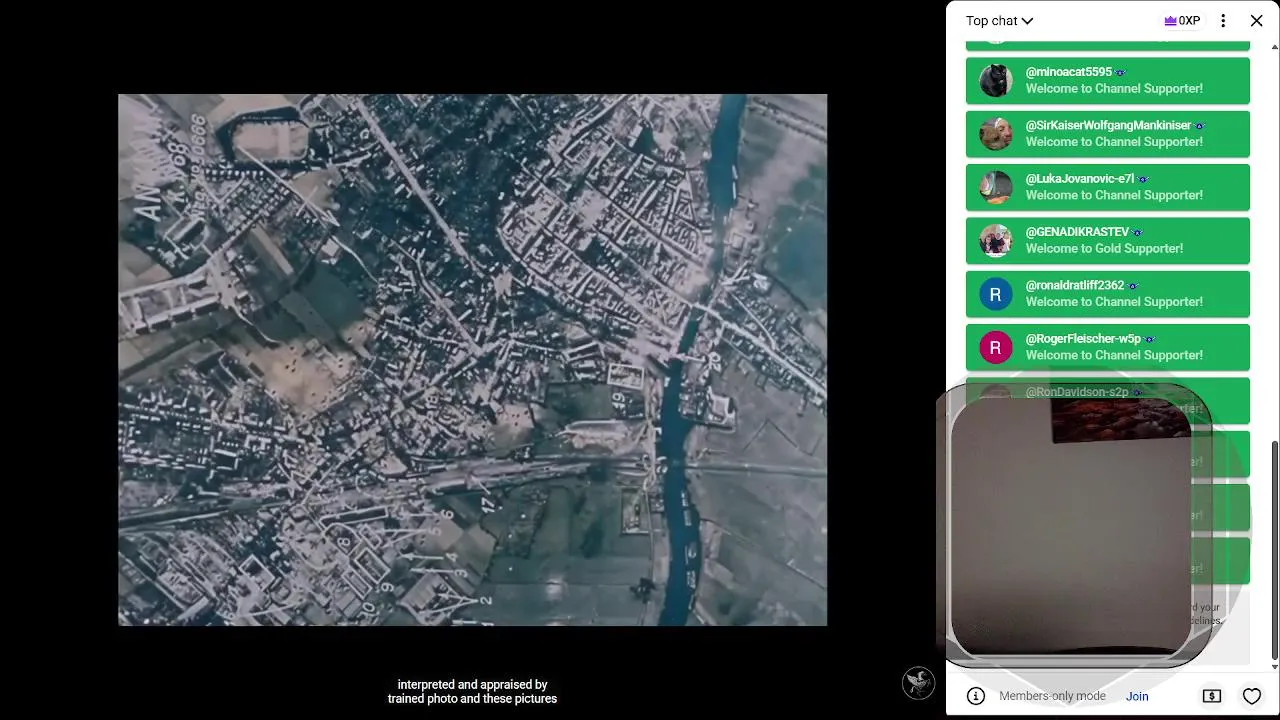Select username @LukaJovanovic-e7l
The image size is (1280, 720).
(x=1080, y=179)
